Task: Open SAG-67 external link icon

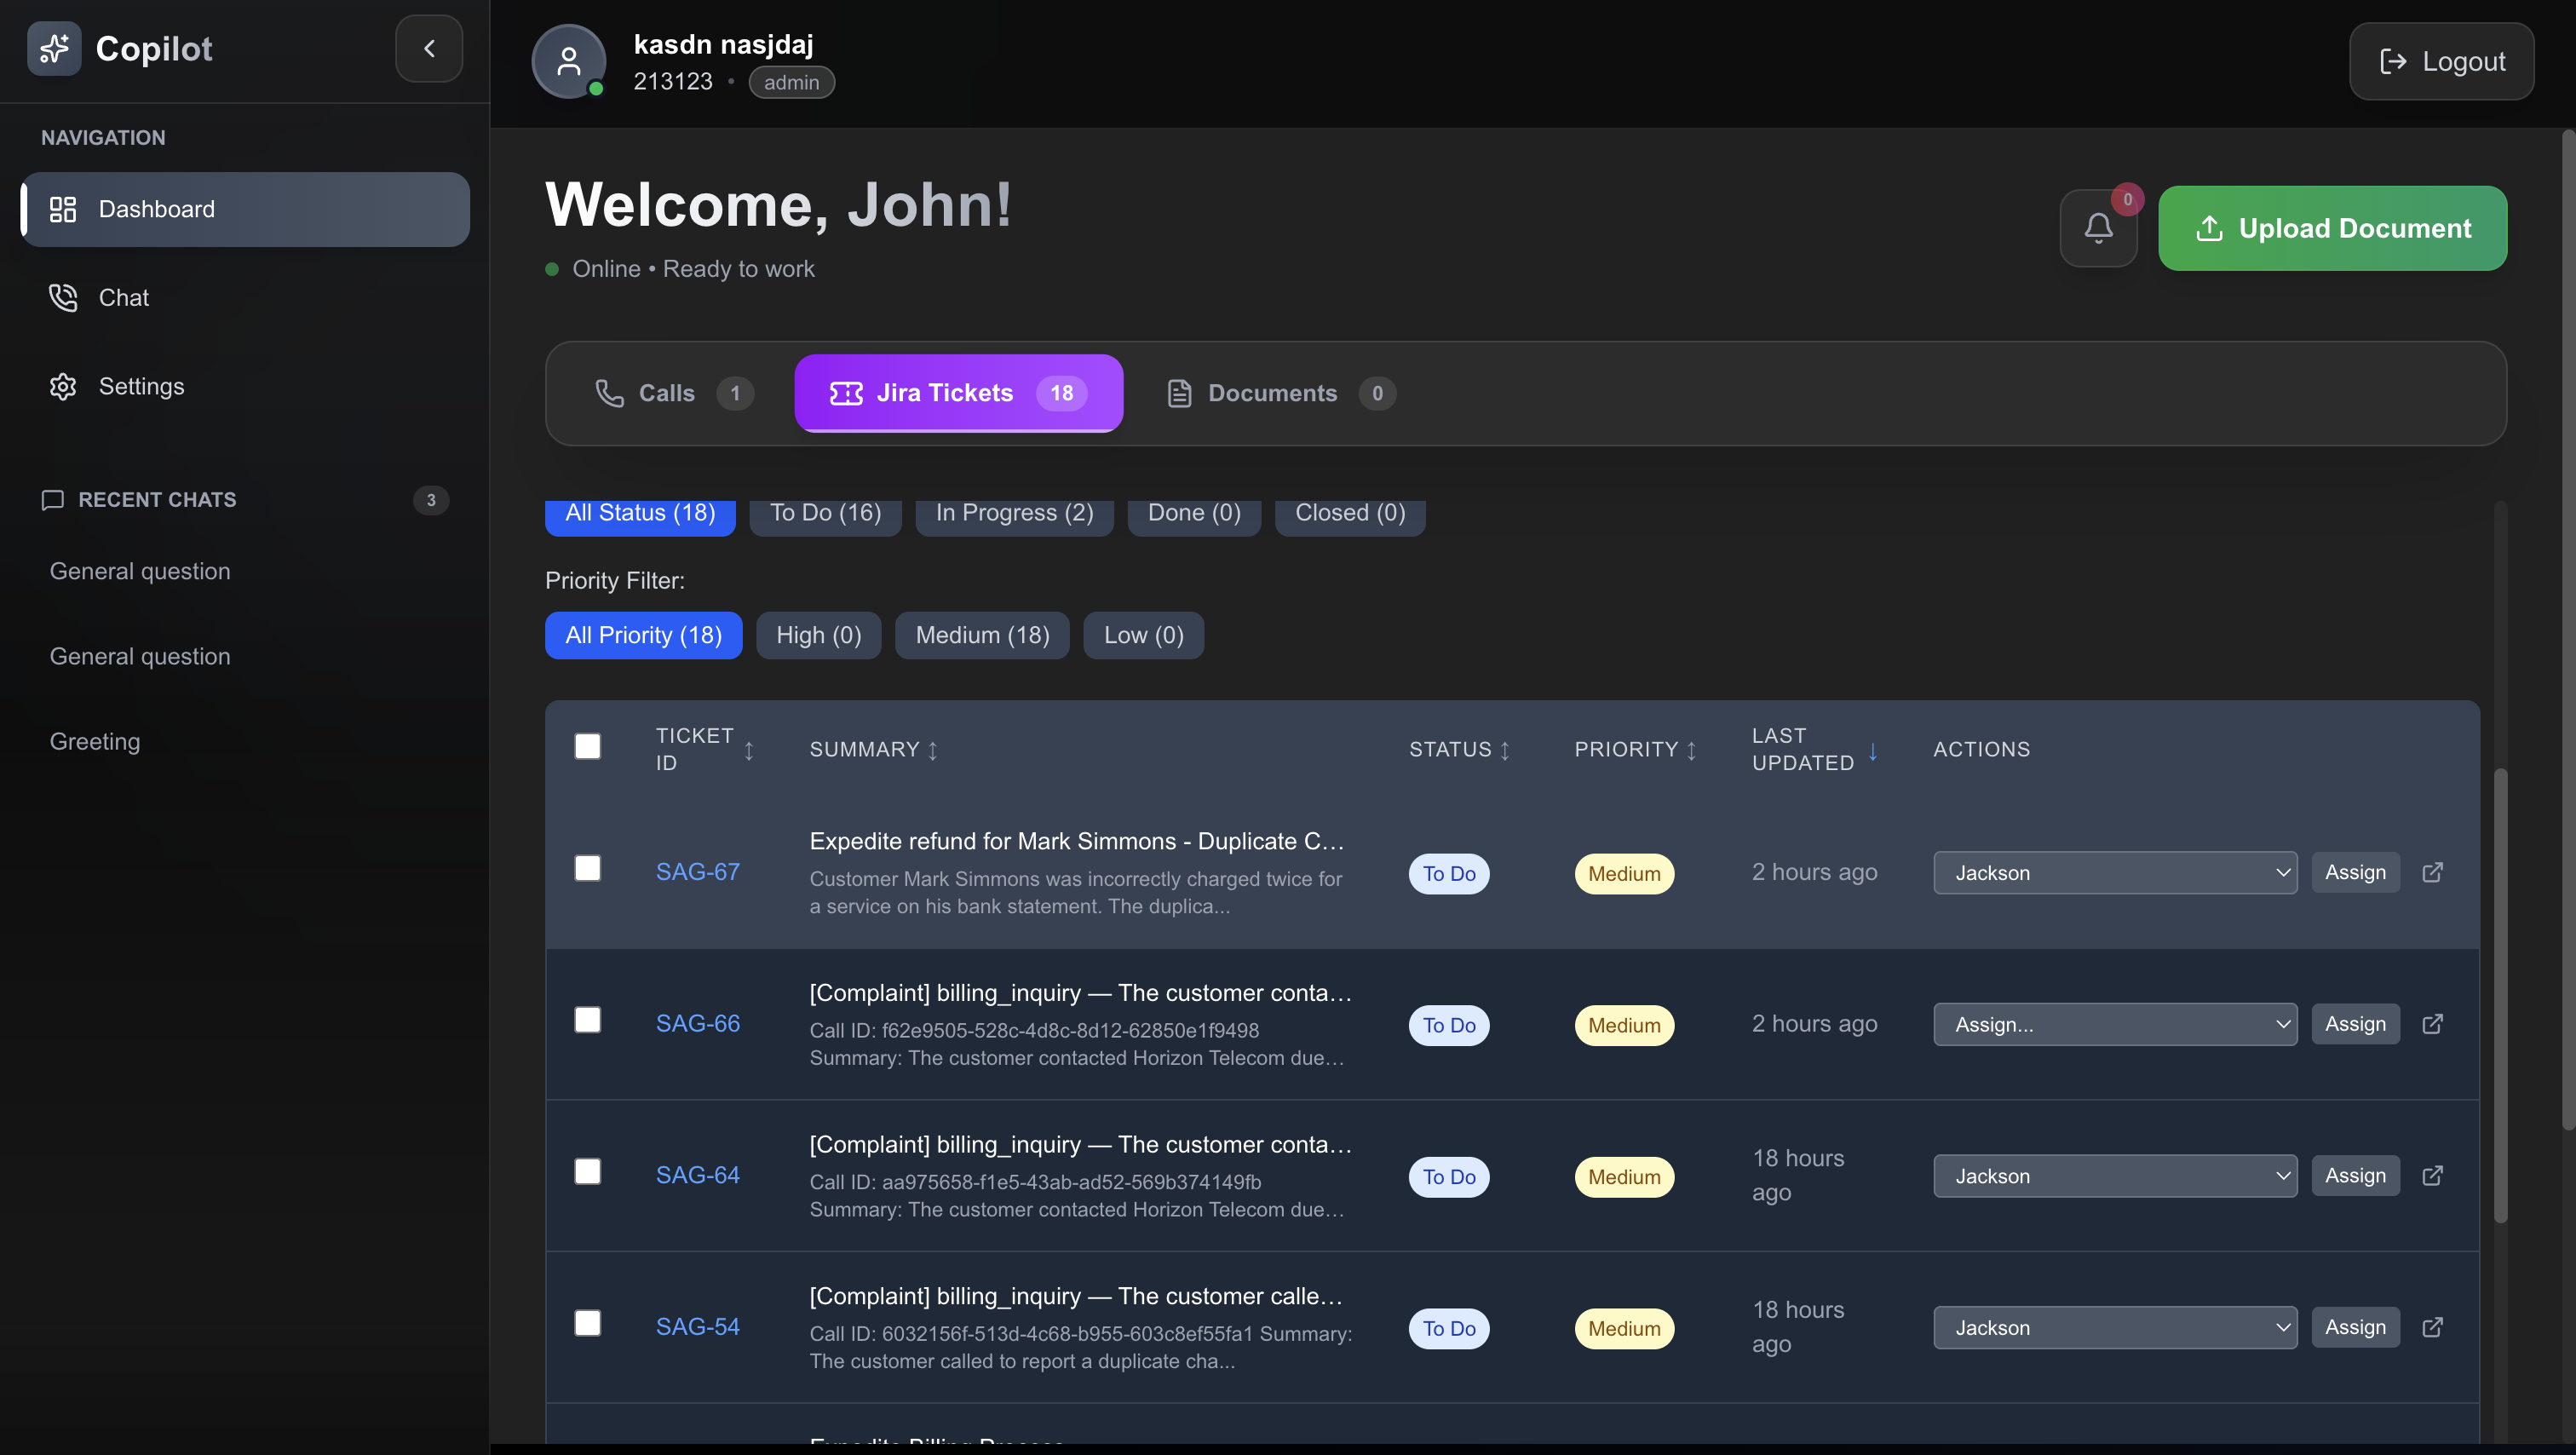Action: pyautogui.click(x=2432, y=872)
